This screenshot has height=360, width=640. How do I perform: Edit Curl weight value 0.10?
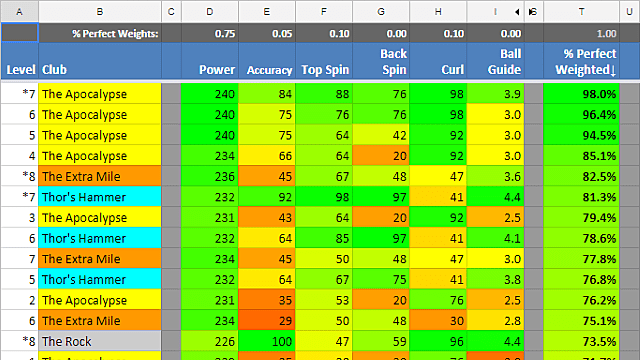point(438,33)
